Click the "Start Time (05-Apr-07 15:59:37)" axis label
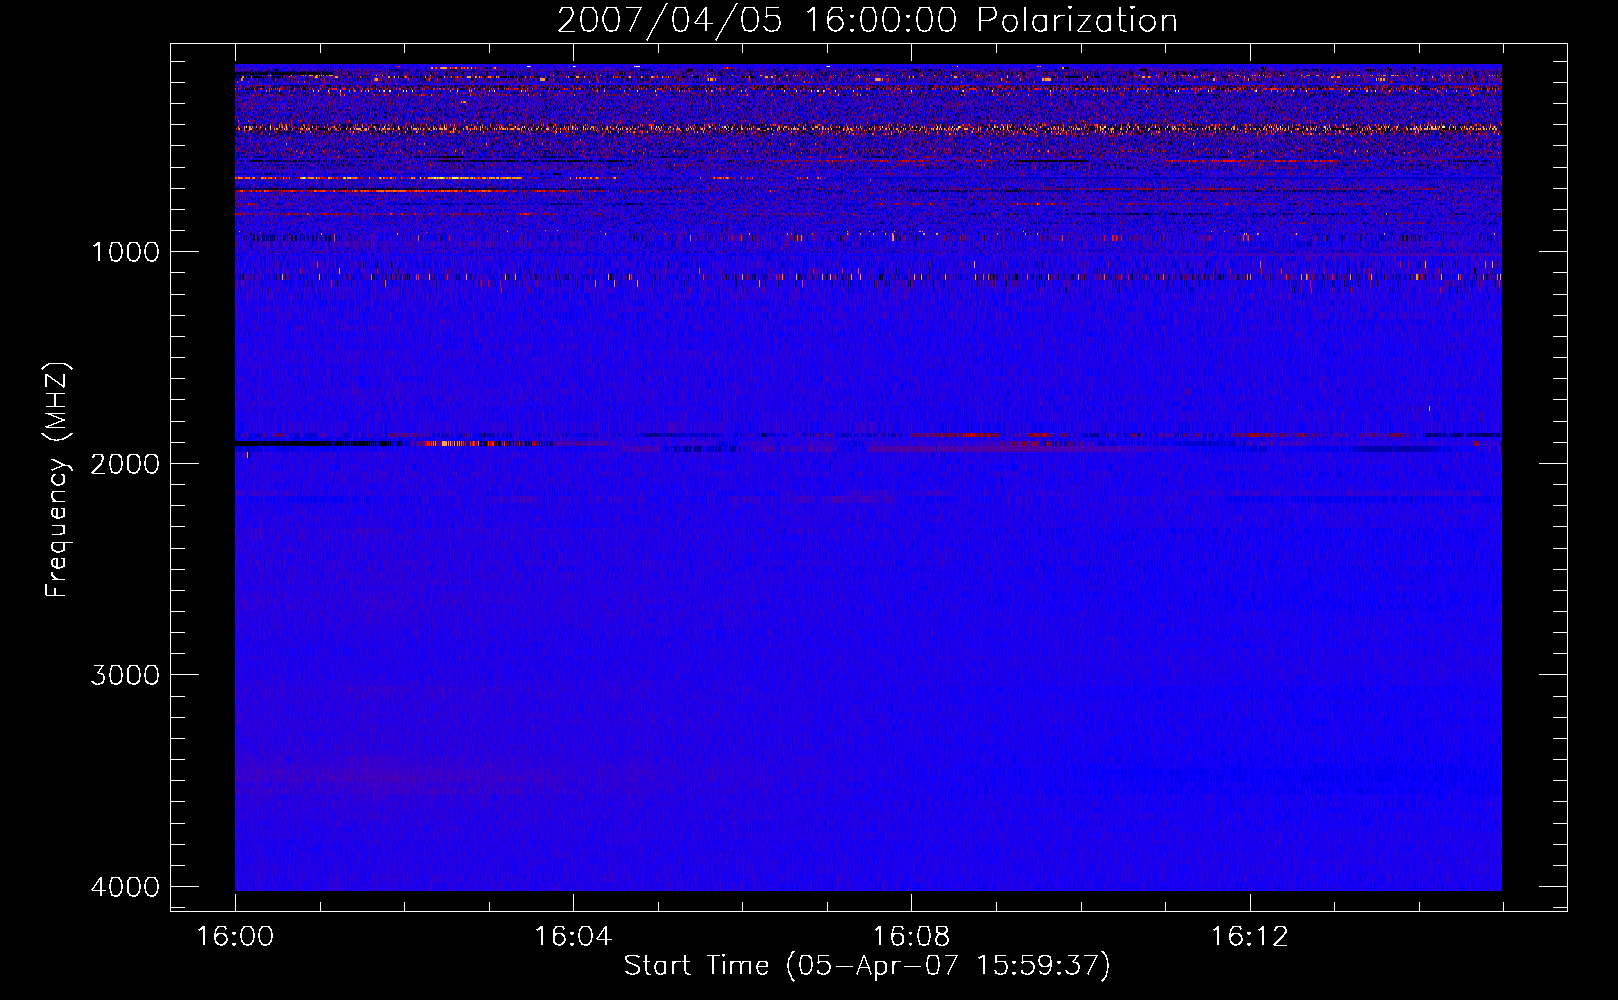Screen dimensions: 1618x1000 pos(867,966)
